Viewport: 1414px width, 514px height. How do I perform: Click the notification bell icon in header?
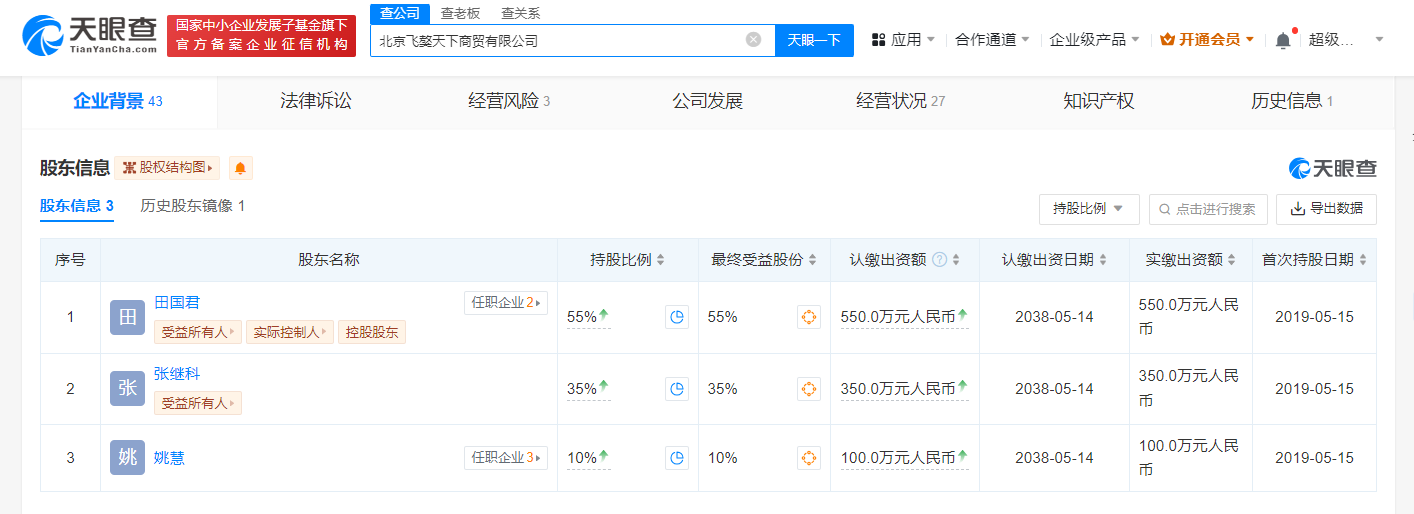[1283, 40]
